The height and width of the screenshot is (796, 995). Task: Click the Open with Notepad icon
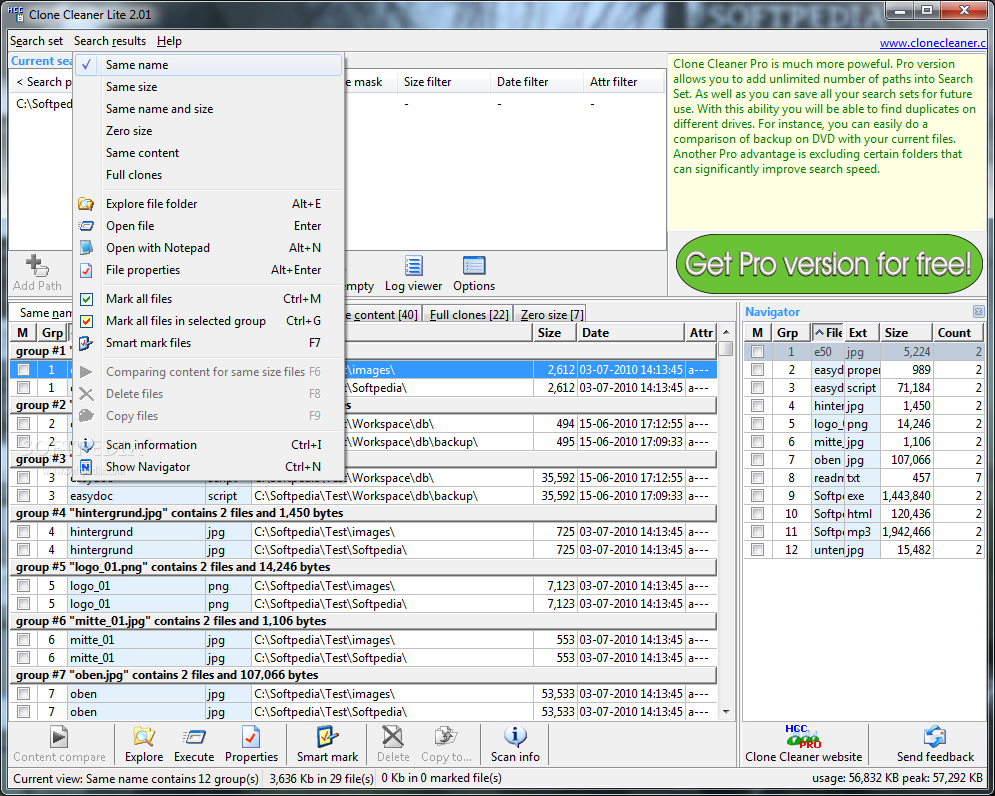86,248
